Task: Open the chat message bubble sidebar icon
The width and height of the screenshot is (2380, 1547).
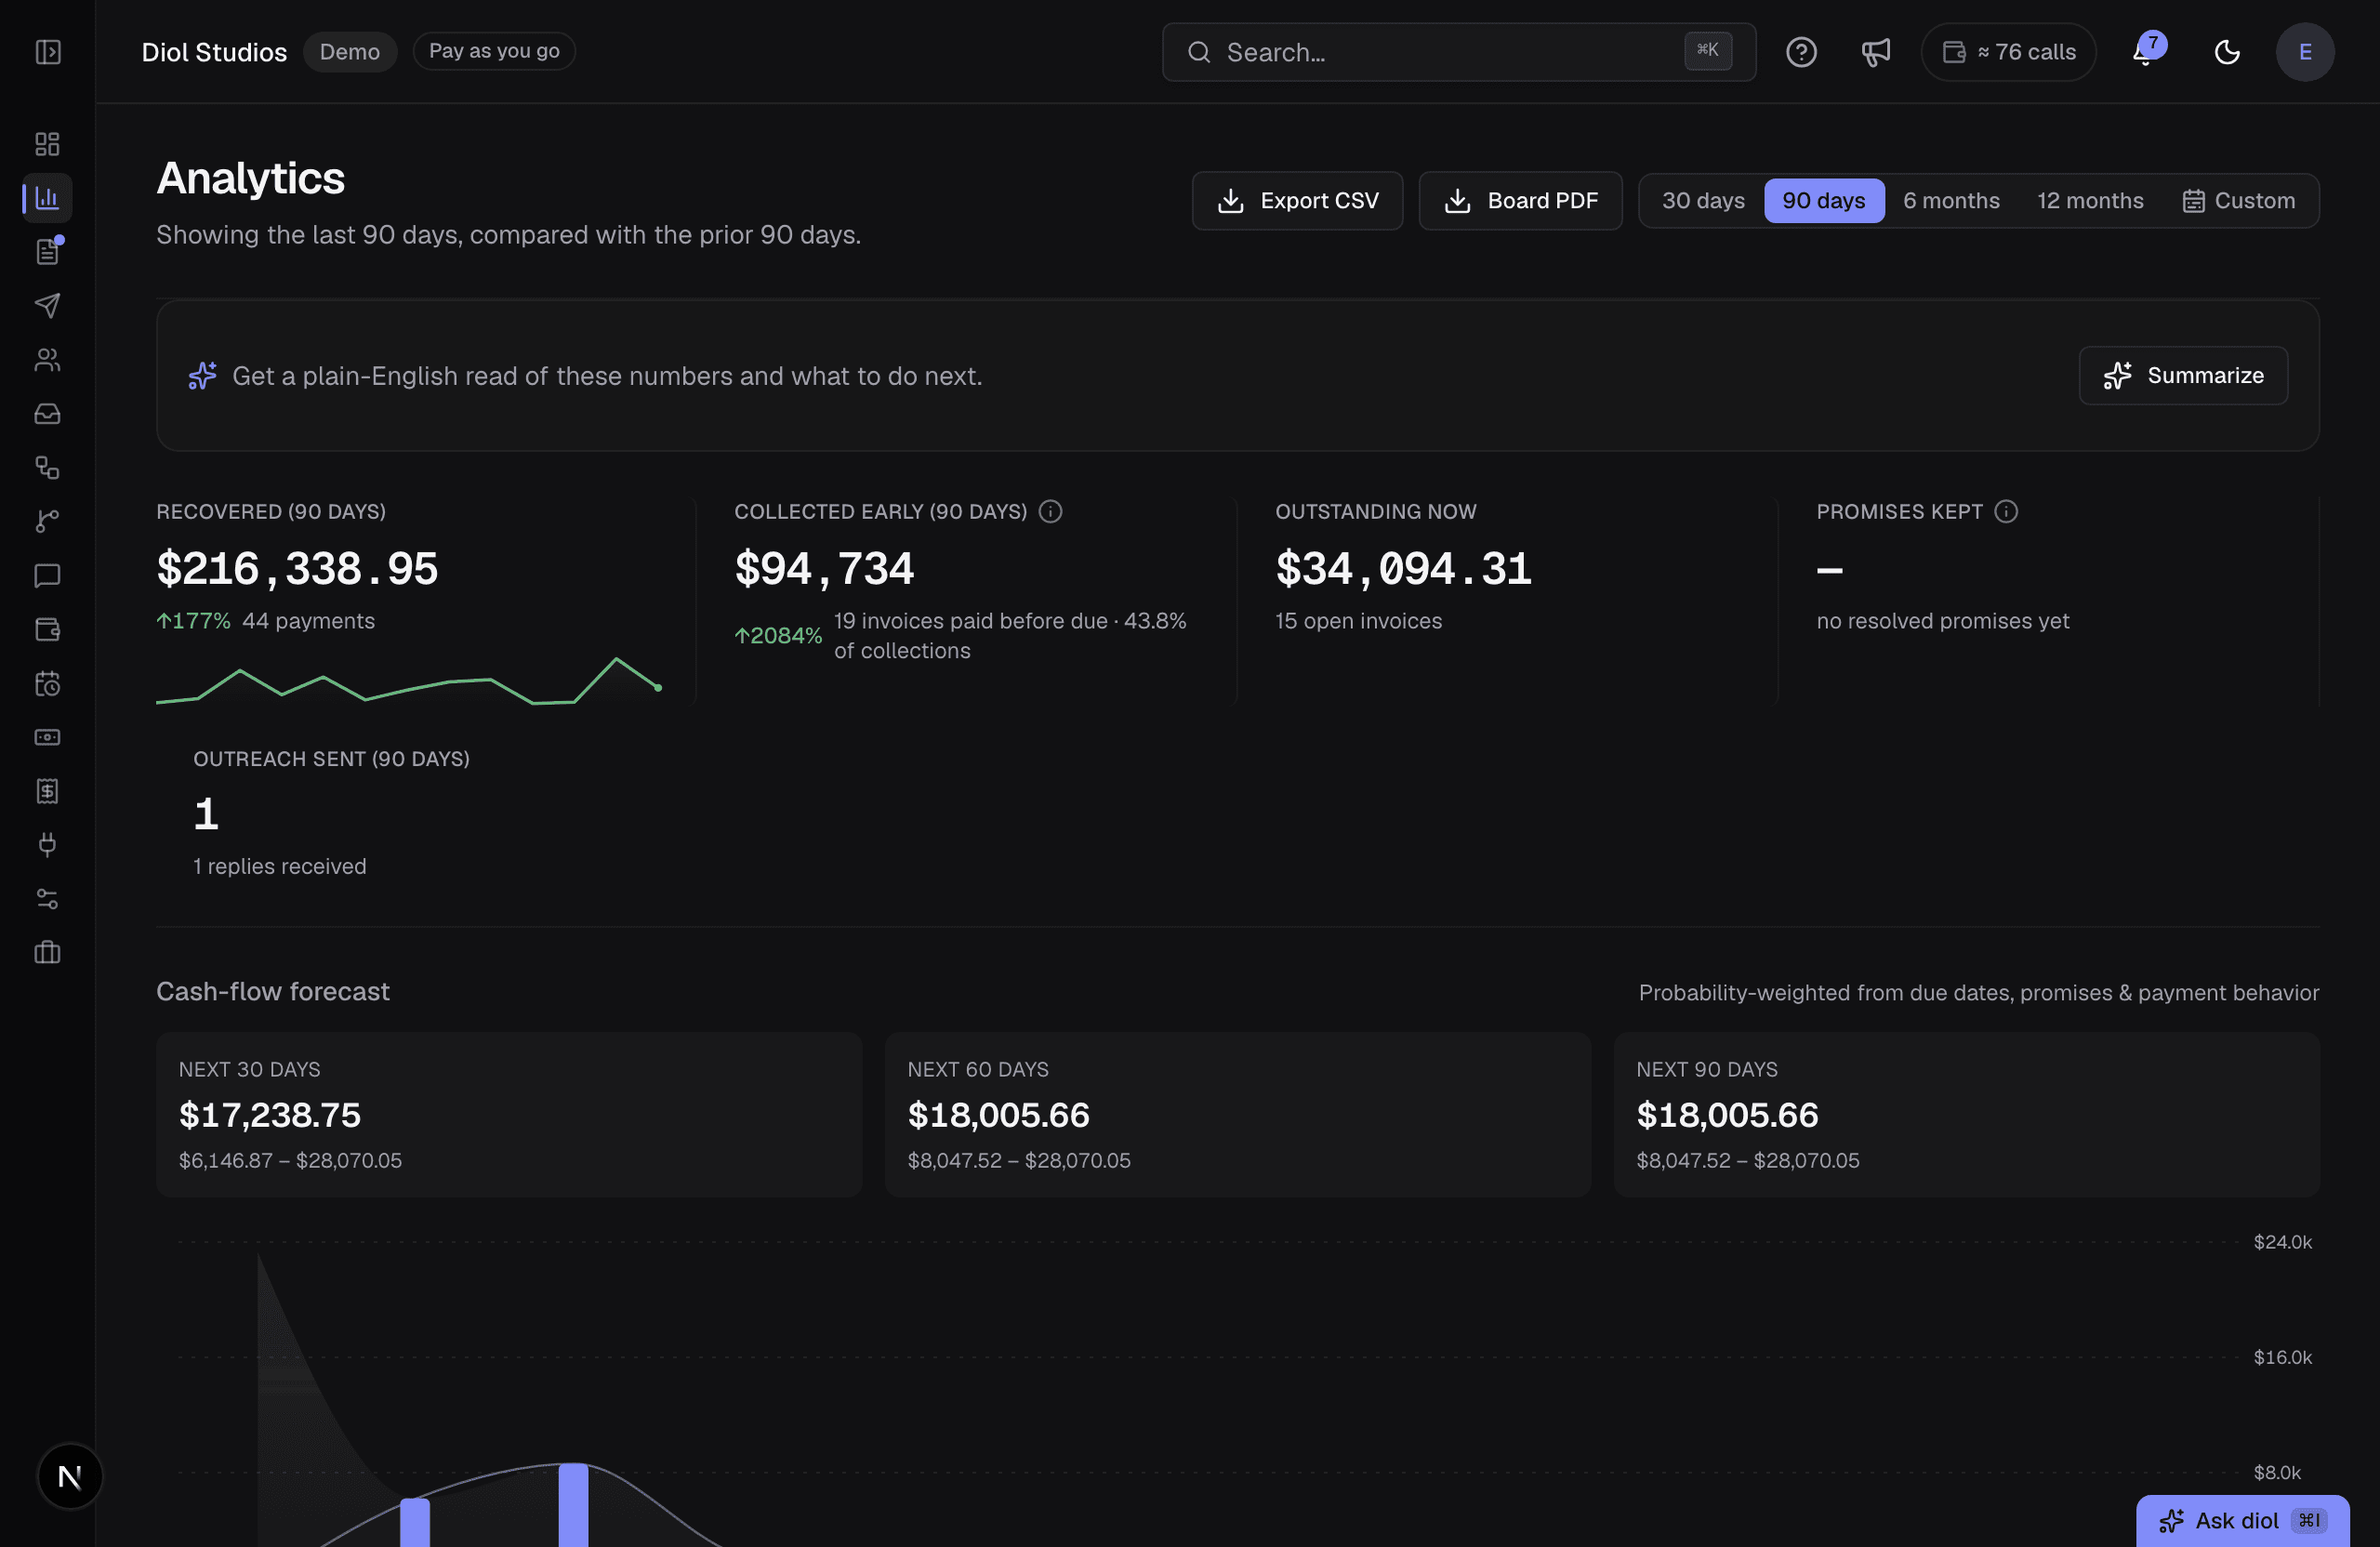Action: [x=47, y=575]
